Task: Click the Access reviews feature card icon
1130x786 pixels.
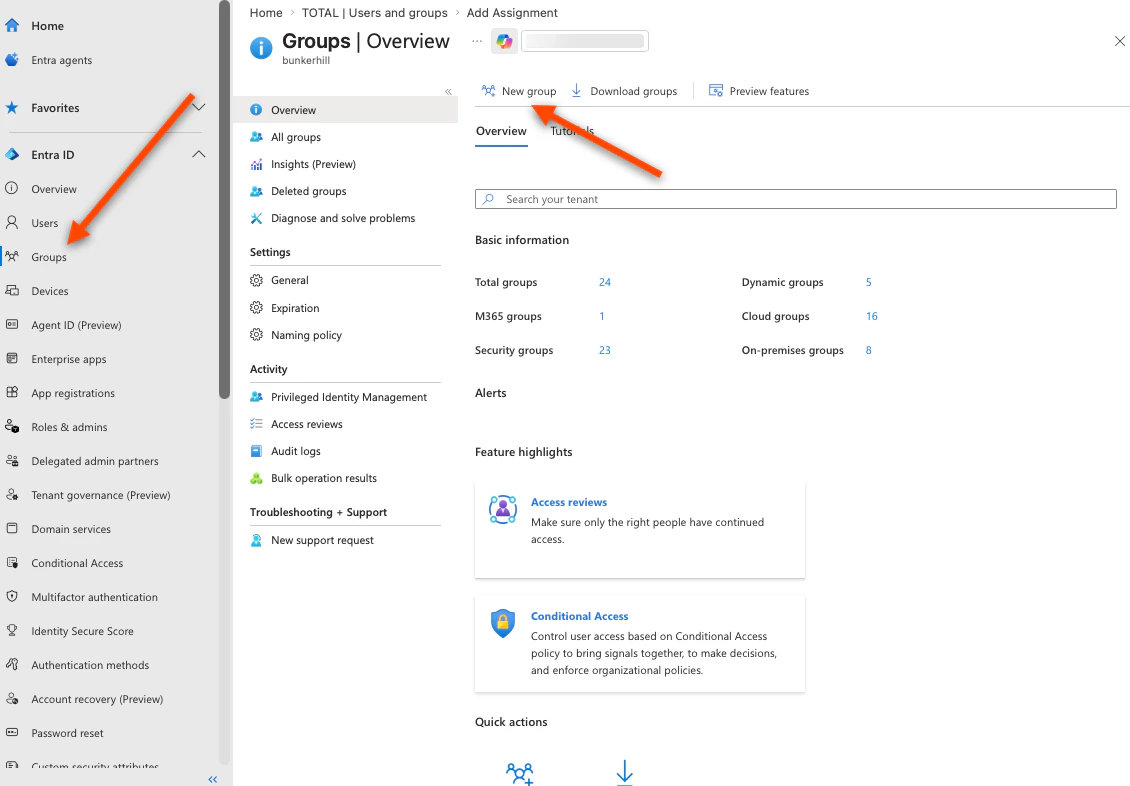Action: (x=503, y=509)
